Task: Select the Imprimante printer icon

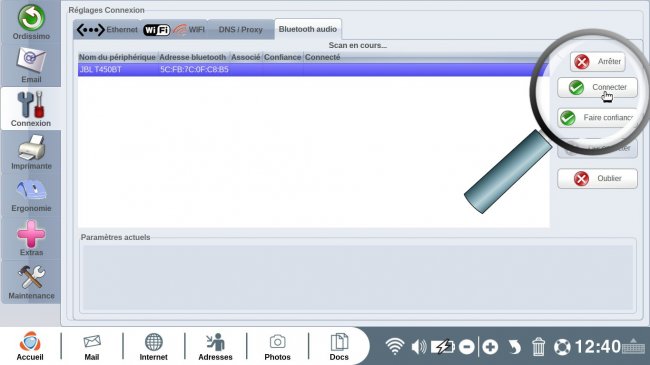Action: point(31,153)
